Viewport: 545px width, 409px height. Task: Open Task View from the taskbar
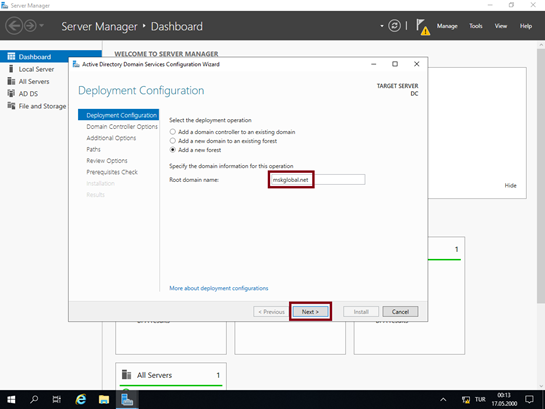click(x=57, y=400)
